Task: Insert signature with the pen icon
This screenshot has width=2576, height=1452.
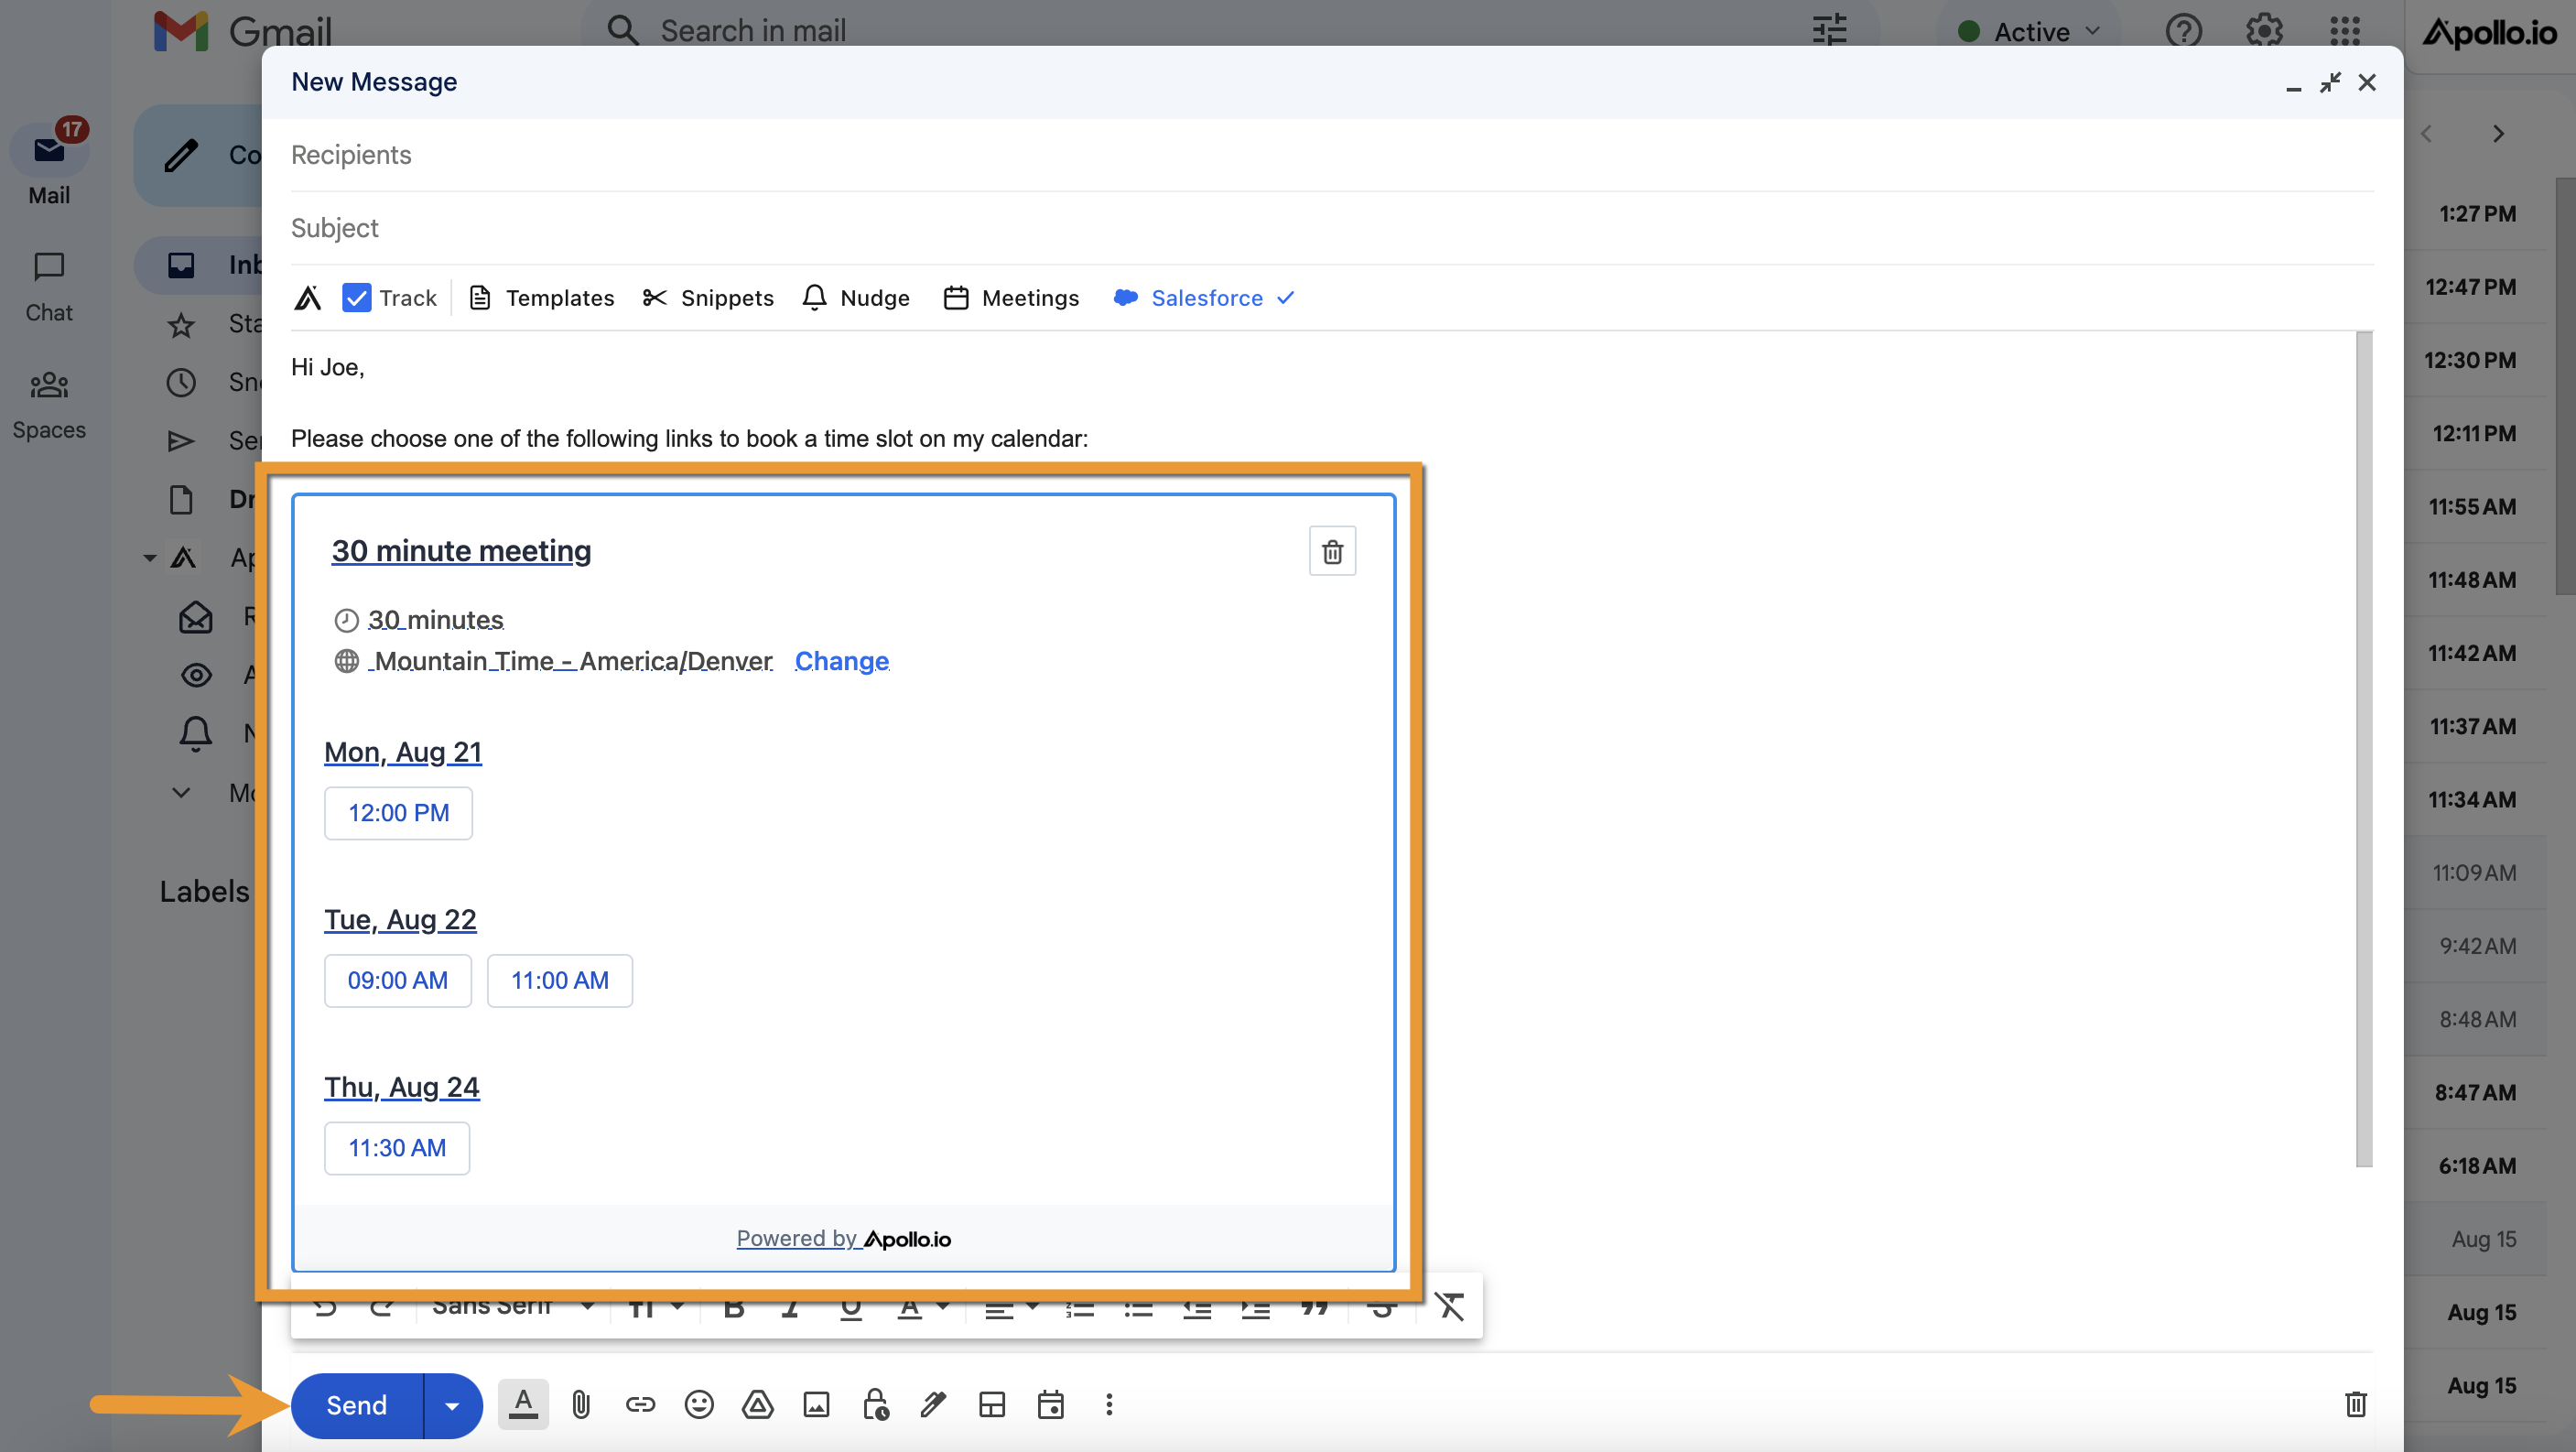Action: click(x=933, y=1405)
